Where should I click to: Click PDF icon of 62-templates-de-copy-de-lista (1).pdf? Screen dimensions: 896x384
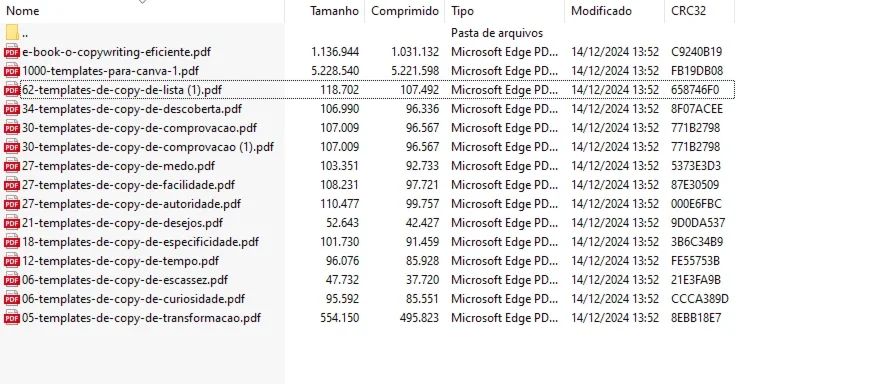tap(12, 90)
